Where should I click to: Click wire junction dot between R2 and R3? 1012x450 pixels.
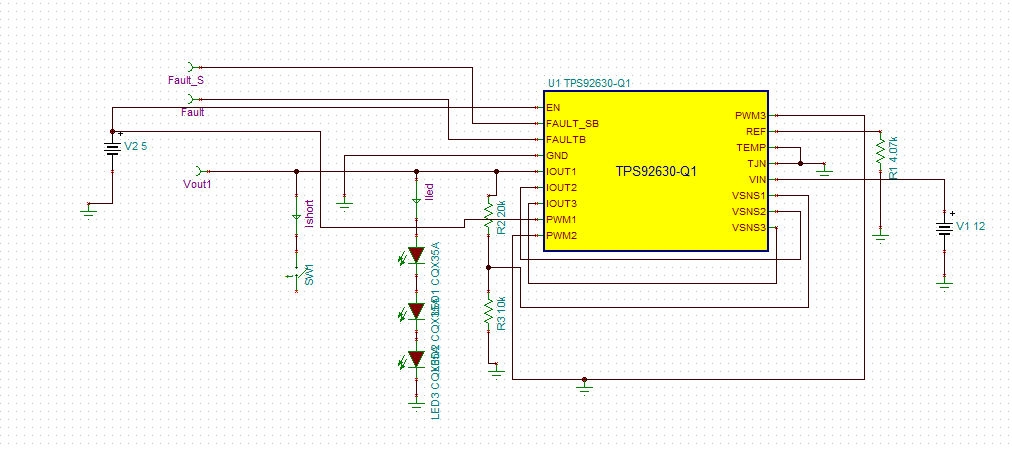coord(489,267)
